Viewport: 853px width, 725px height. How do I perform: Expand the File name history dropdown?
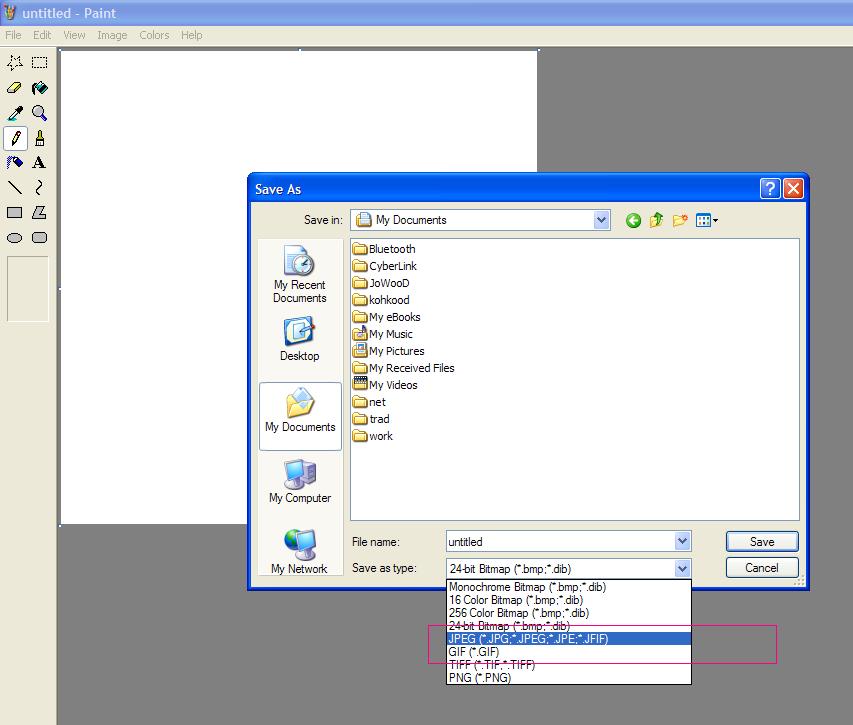[x=683, y=541]
